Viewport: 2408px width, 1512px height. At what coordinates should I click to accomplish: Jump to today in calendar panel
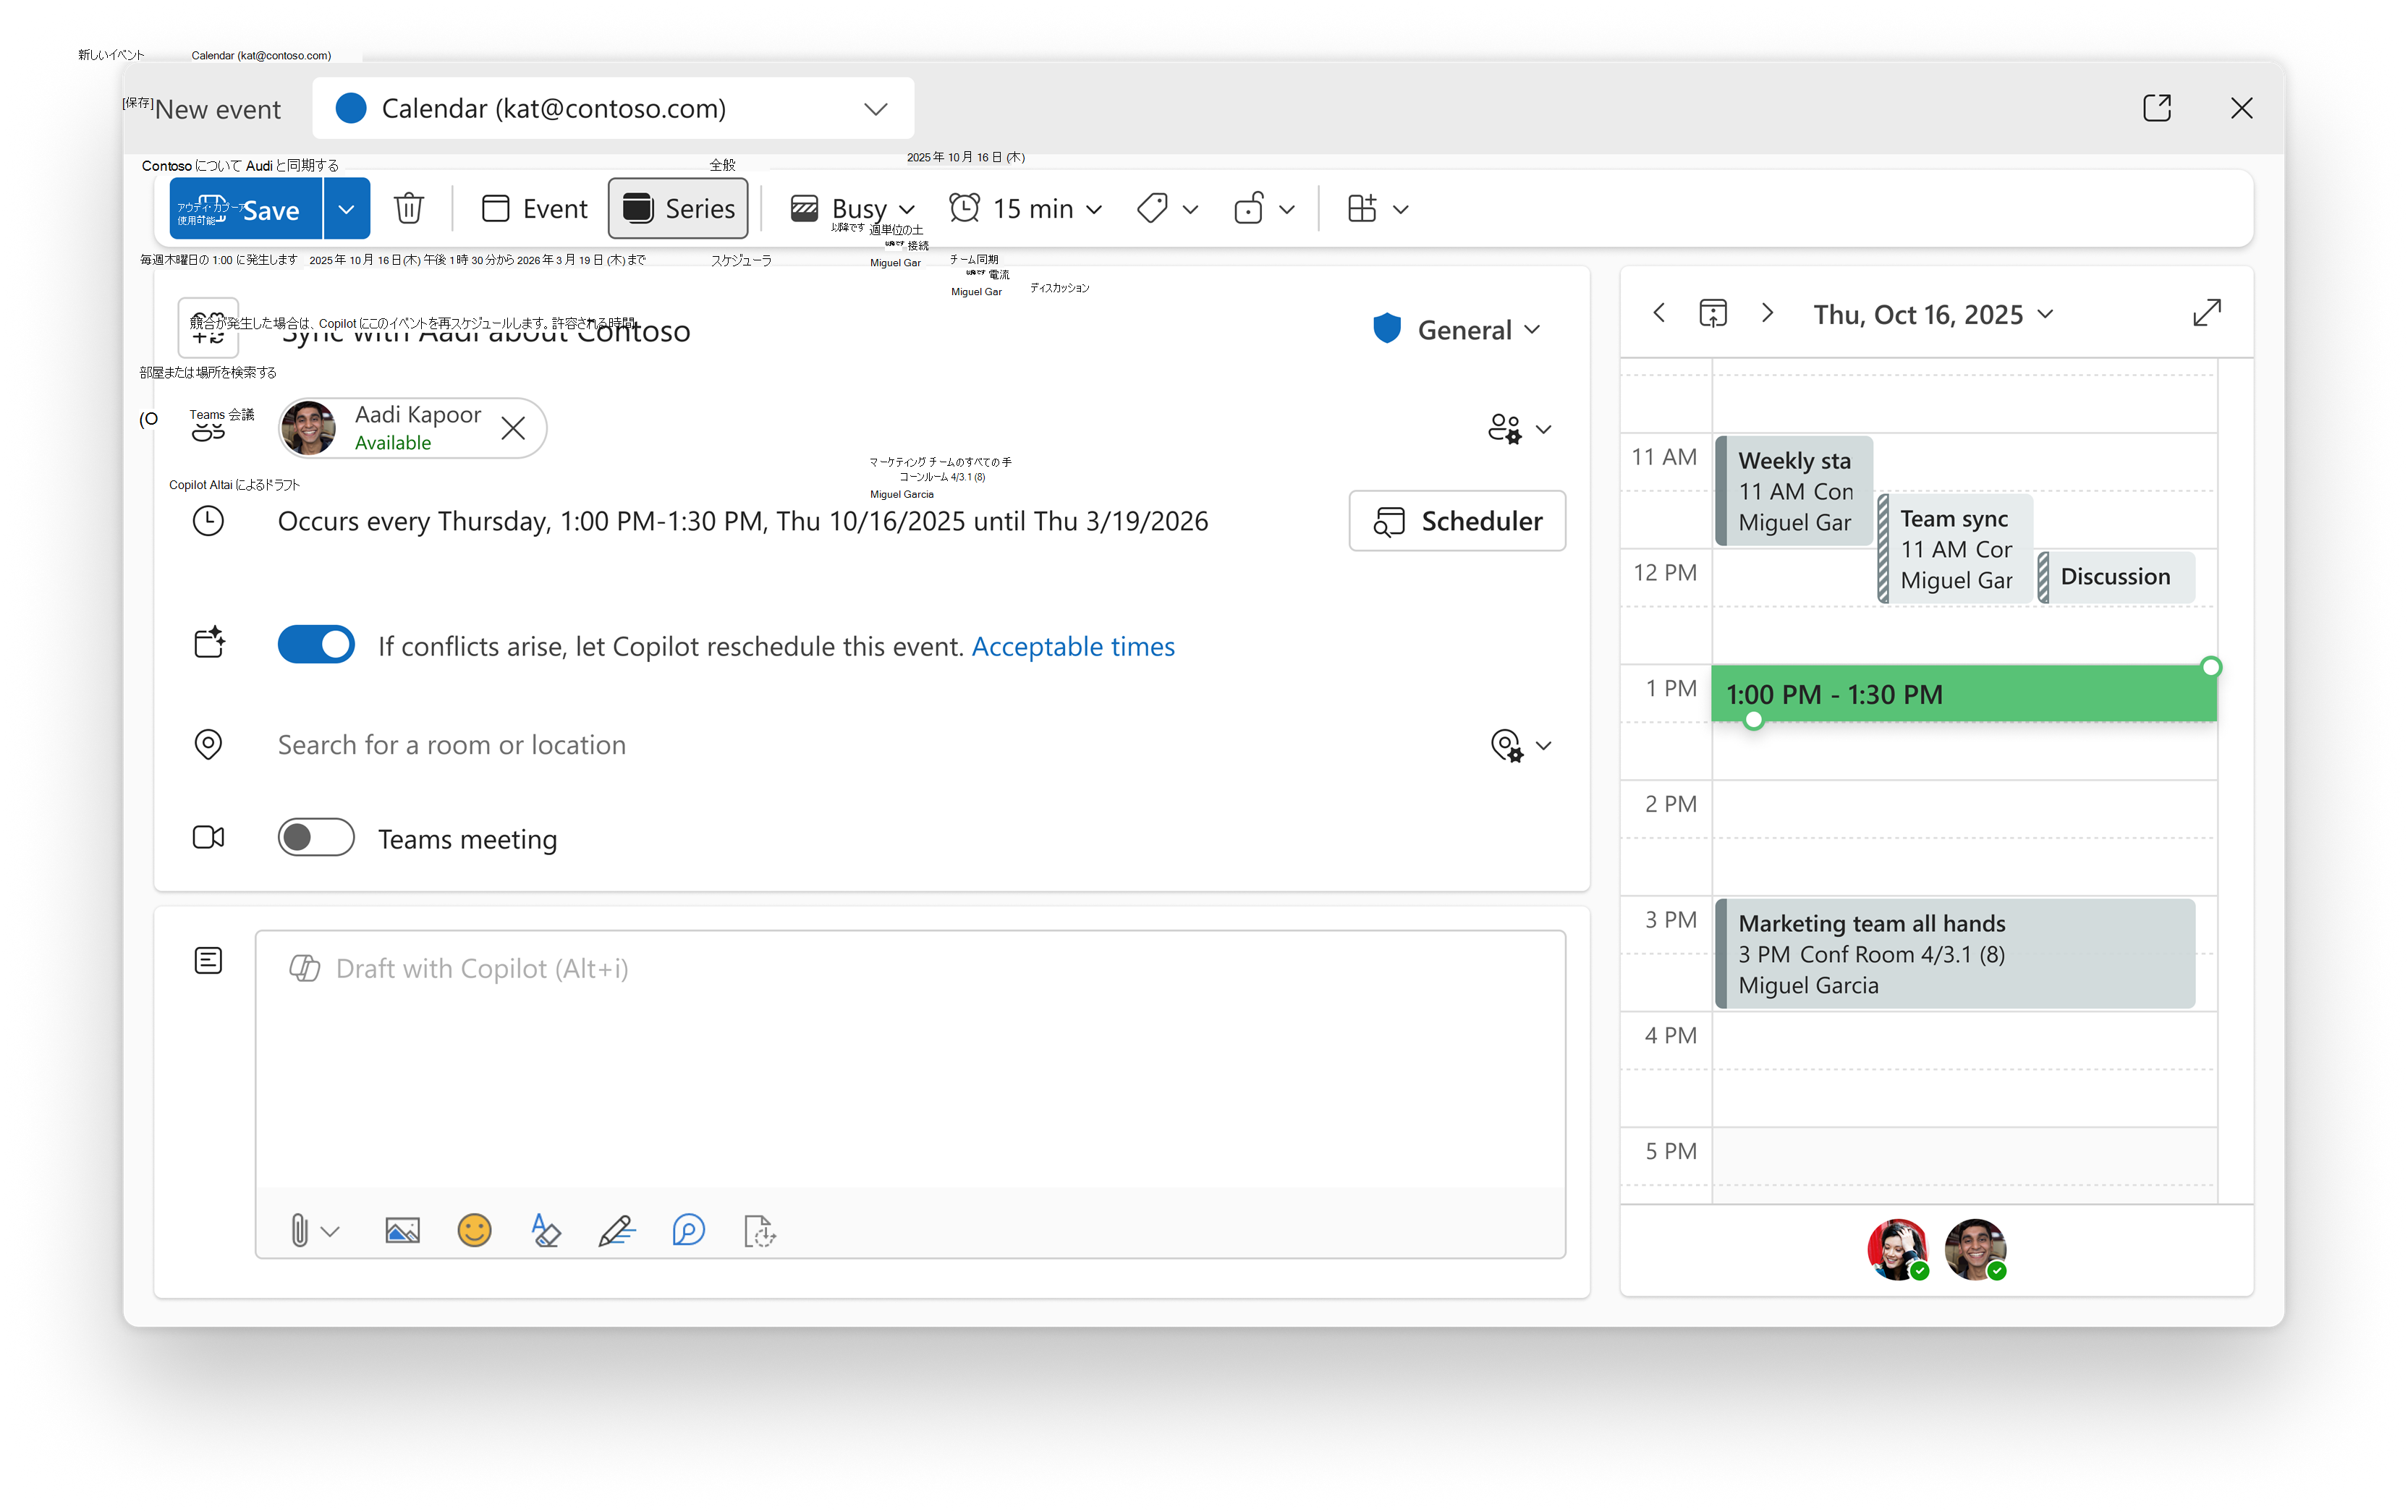coord(1713,314)
